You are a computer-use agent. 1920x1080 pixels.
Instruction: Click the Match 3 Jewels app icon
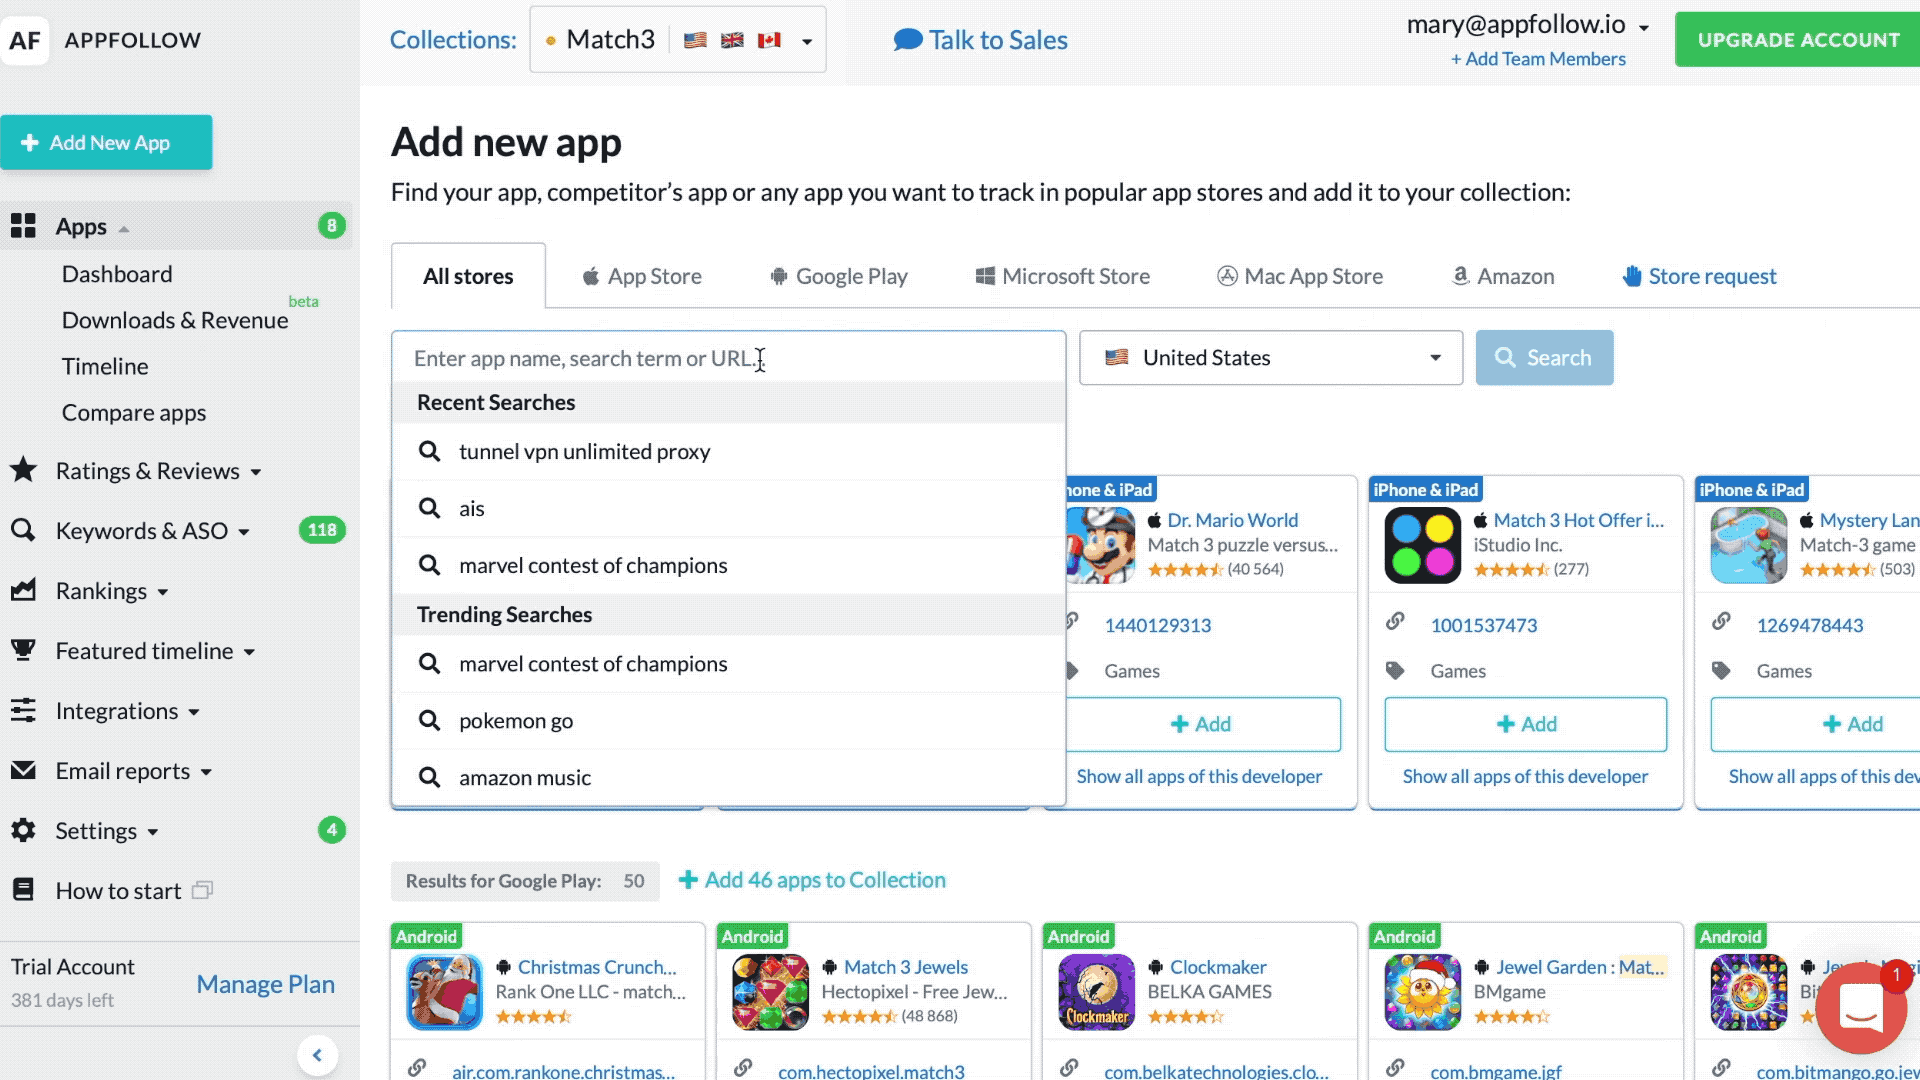(x=770, y=992)
